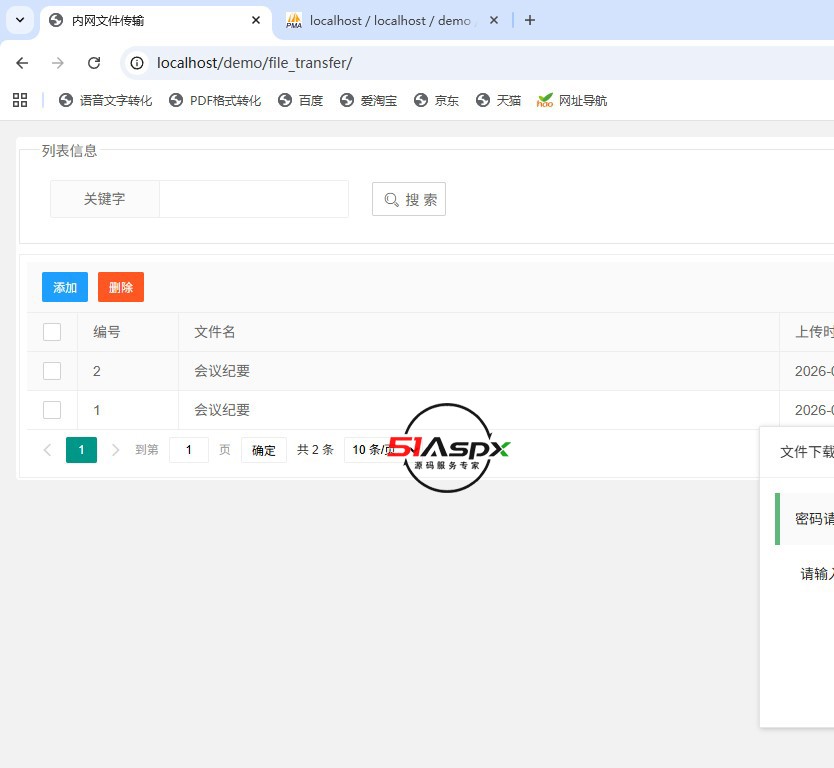This screenshot has width=834, height=768.
Task: Click the keyword input field next to 关键字
Action: pos(253,199)
